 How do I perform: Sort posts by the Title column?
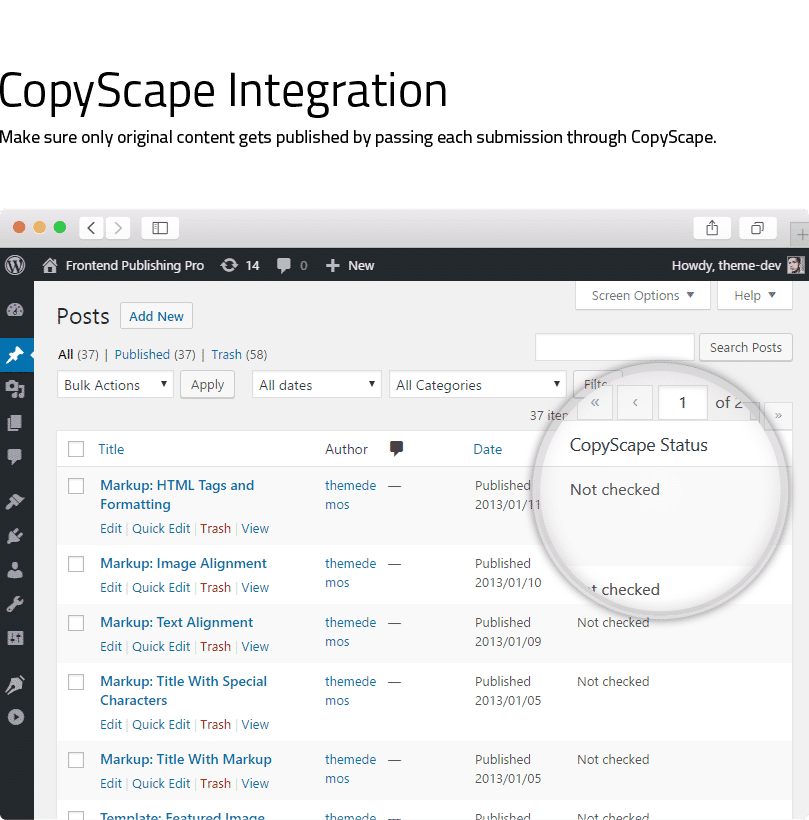pyautogui.click(x=111, y=449)
